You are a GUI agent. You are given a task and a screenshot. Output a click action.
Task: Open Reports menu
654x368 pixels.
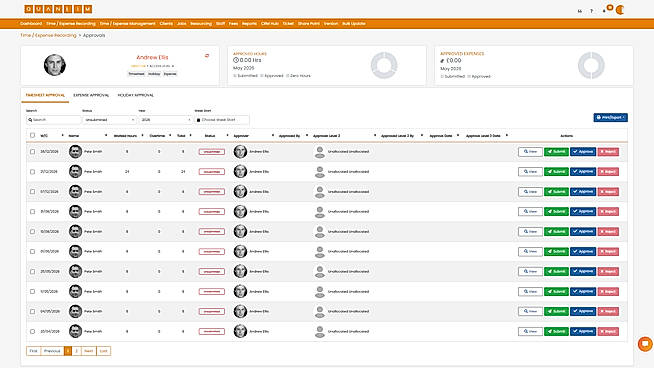(x=249, y=24)
